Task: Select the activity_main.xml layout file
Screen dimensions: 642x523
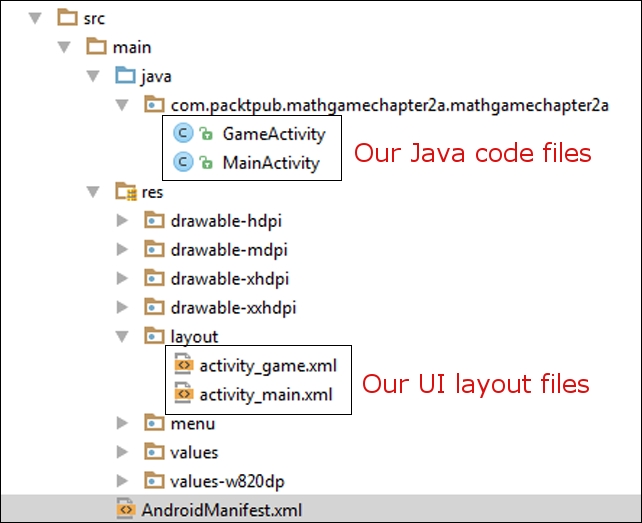Action: tap(268, 394)
